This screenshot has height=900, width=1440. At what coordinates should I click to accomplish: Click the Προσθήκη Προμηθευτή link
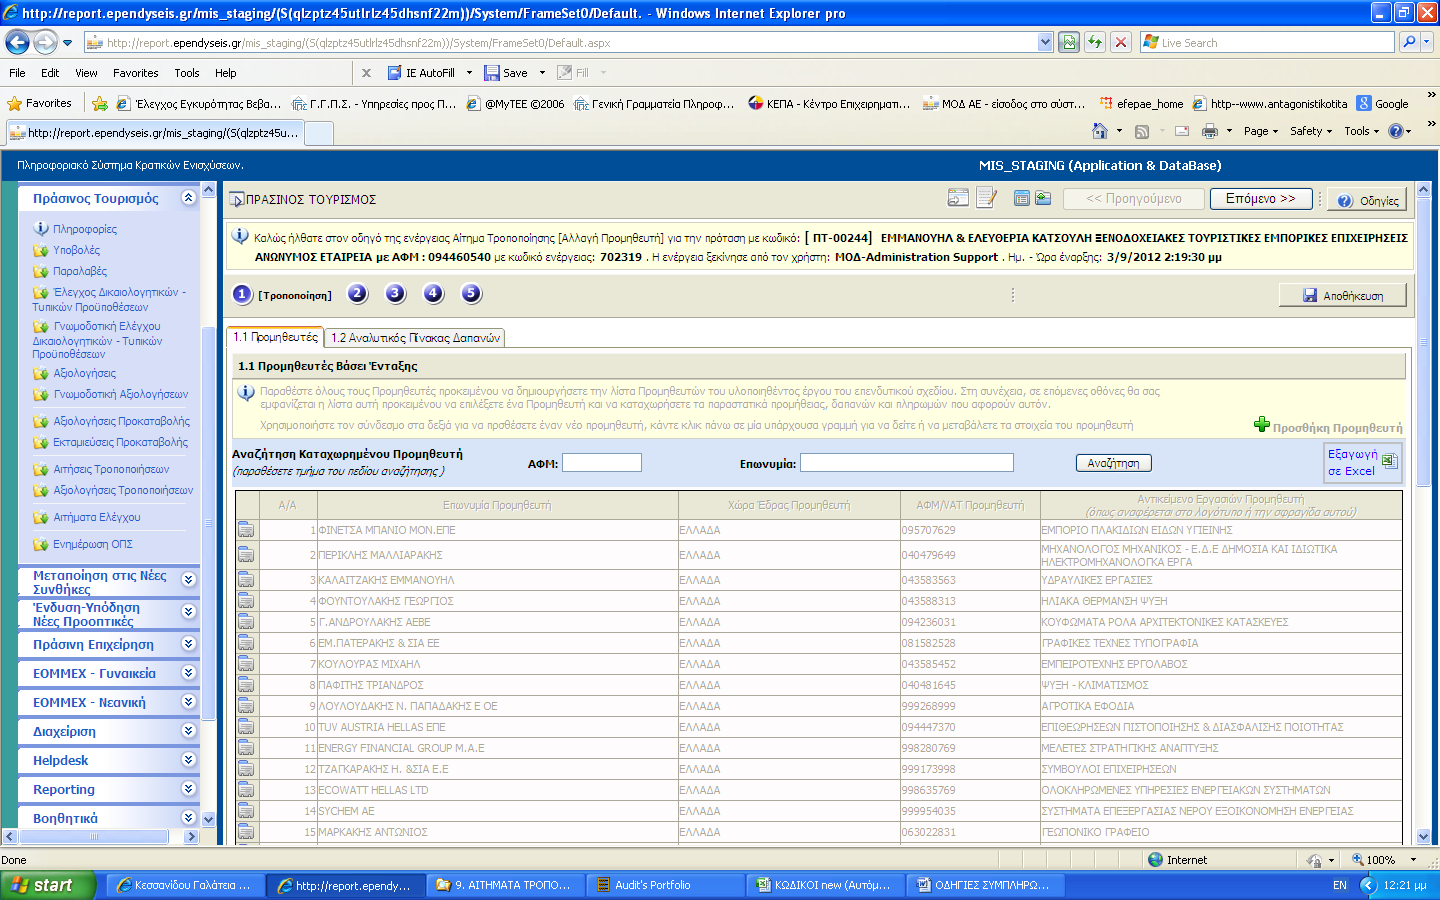(1337, 428)
